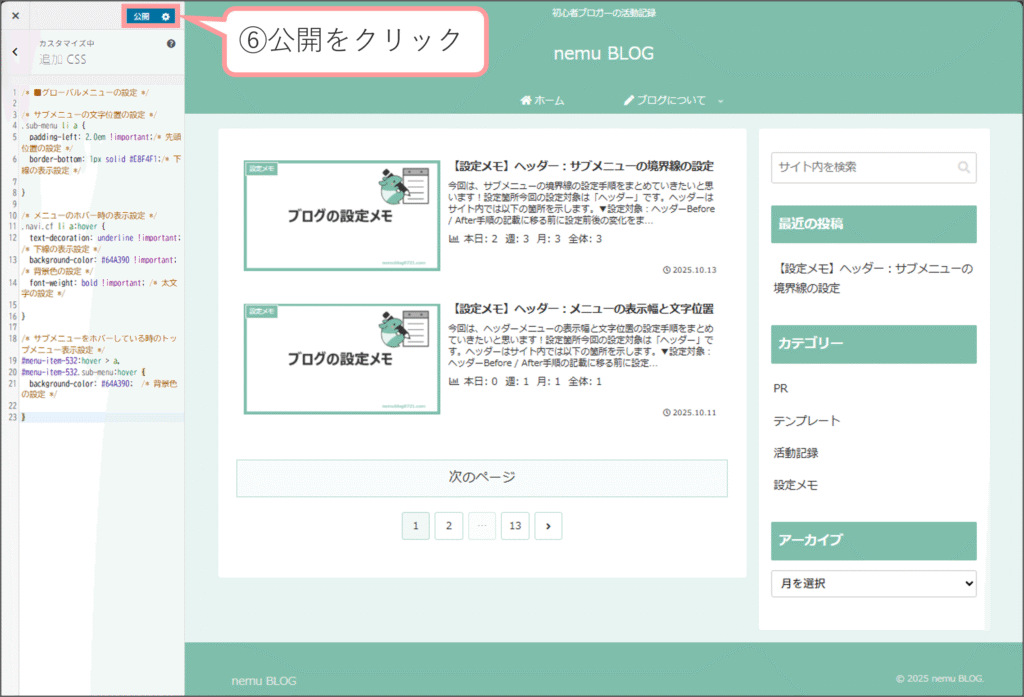Image resolution: width=1024 pixels, height=697 pixels.
Task: Jump to page 13 in pagination
Action: pyautogui.click(x=515, y=525)
